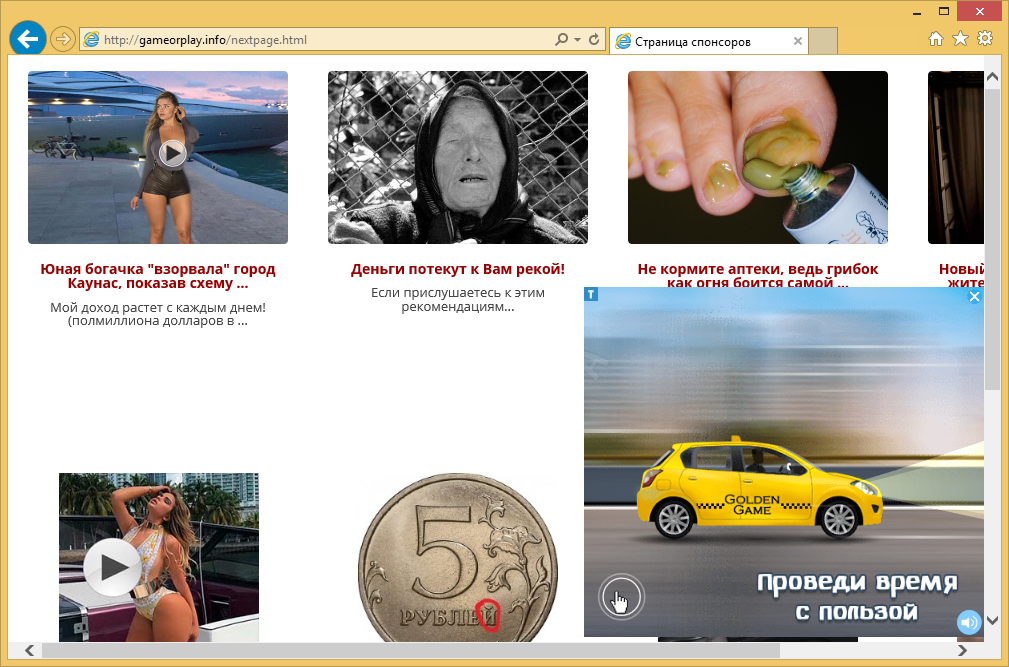
Task: Open Favorites star icon
Action: 960,39
